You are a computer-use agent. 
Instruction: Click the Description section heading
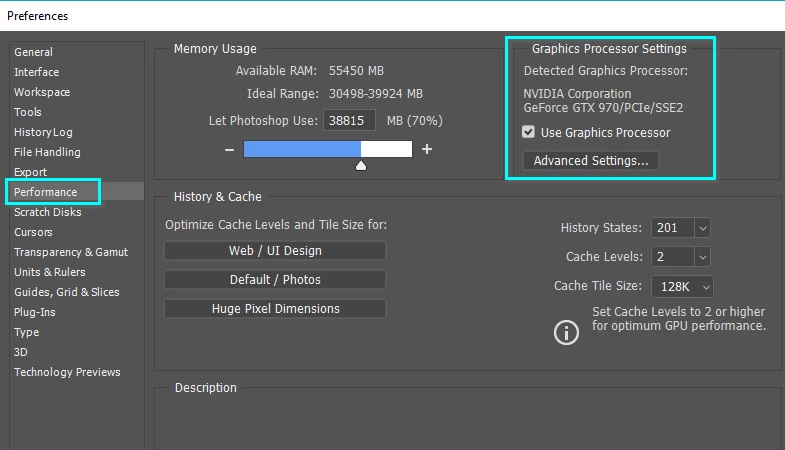pos(205,388)
